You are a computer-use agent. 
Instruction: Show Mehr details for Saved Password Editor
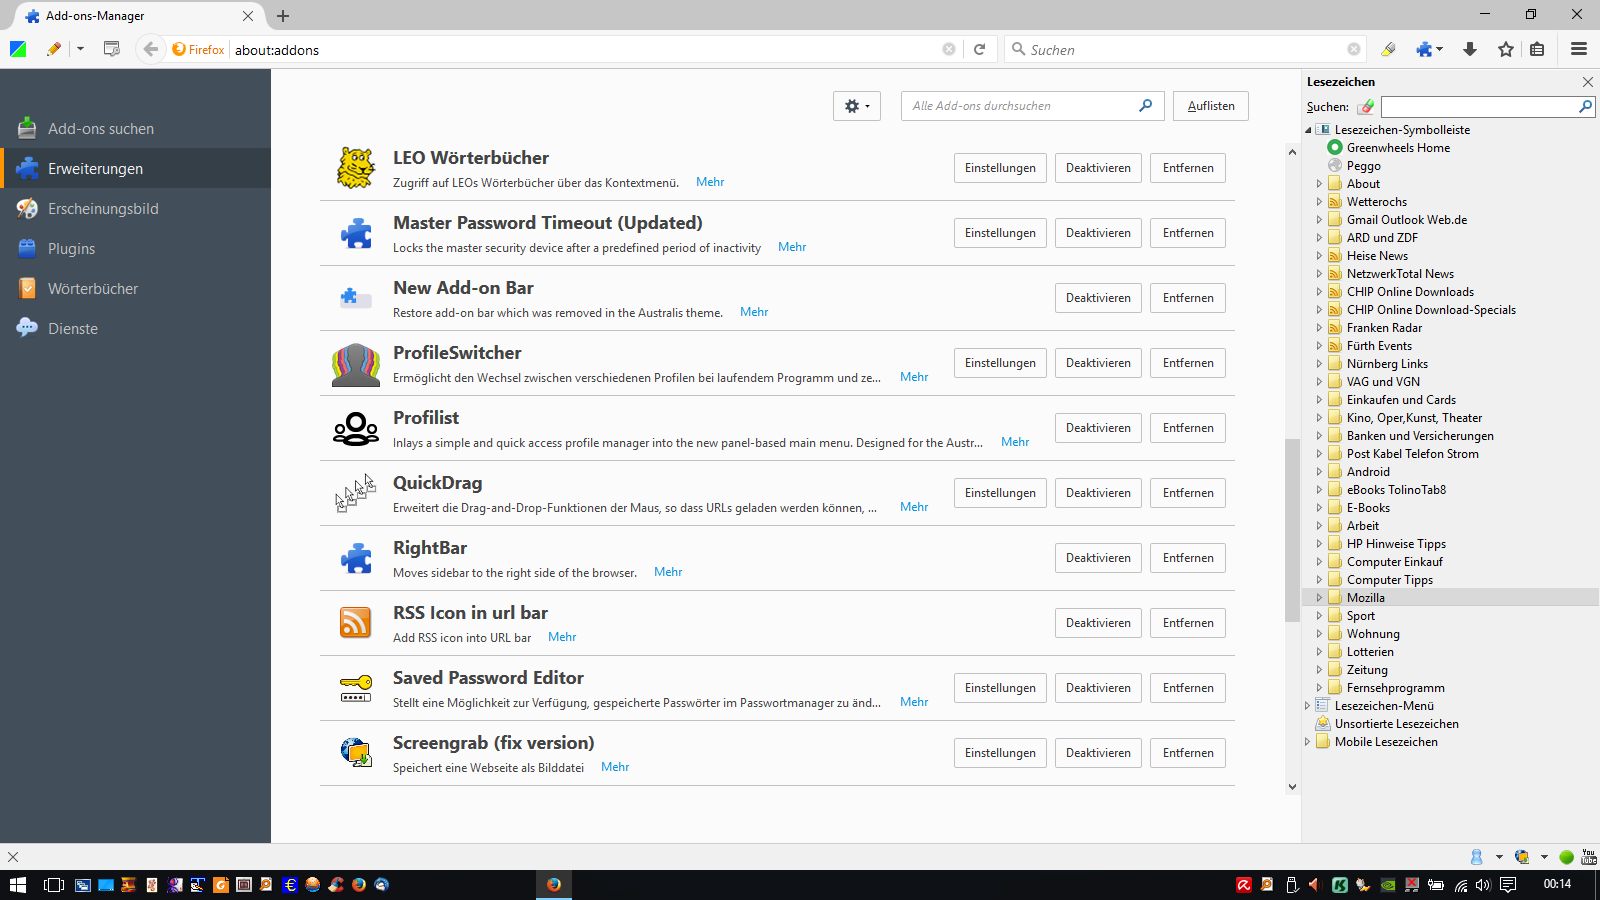(914, 702)
